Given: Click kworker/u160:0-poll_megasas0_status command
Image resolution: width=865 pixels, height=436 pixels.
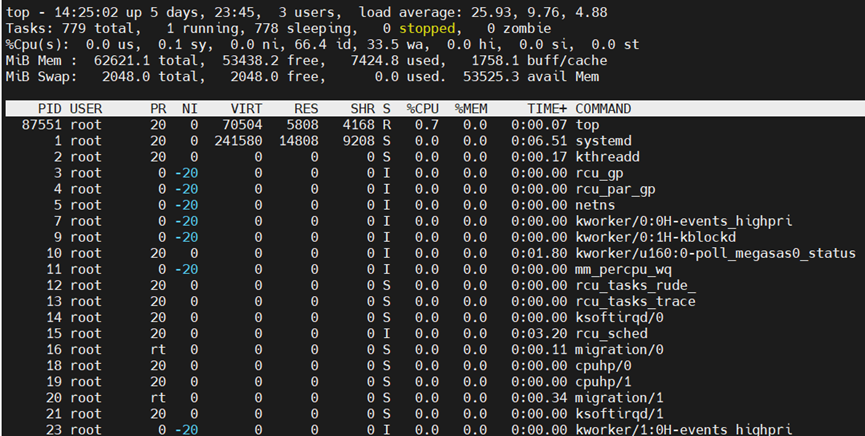Looking at the screenshot, I should pyautogui.click(x=716, y=253).
